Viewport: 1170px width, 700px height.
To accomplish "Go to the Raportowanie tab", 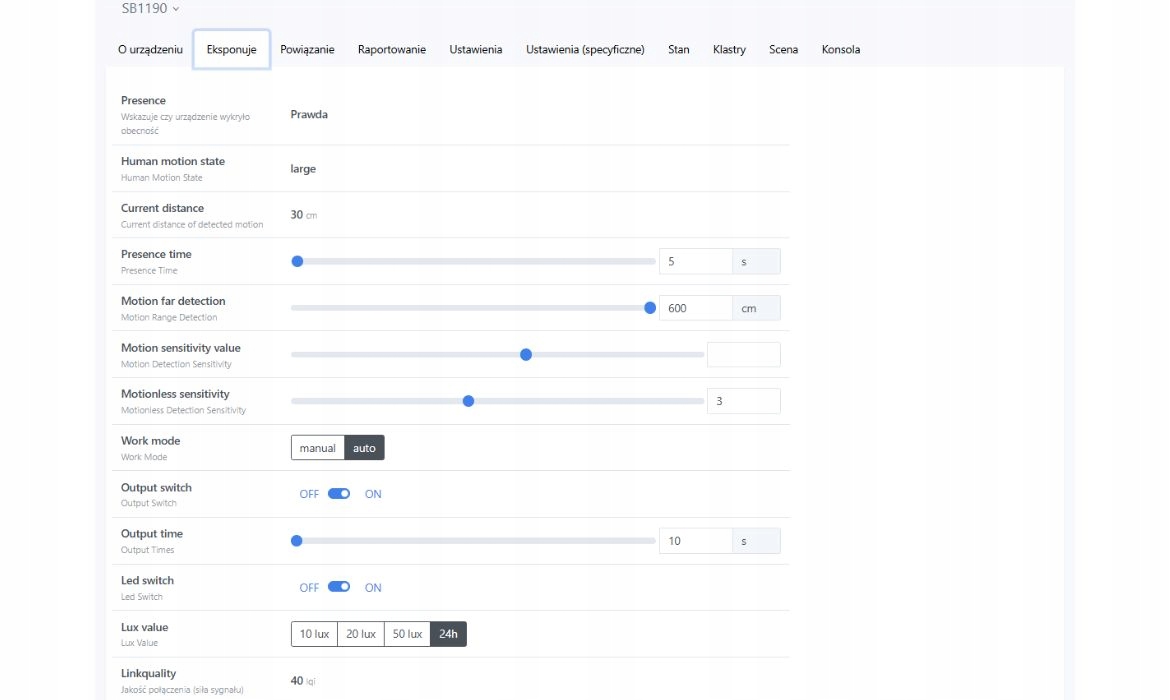I will (x=392, y=49).
